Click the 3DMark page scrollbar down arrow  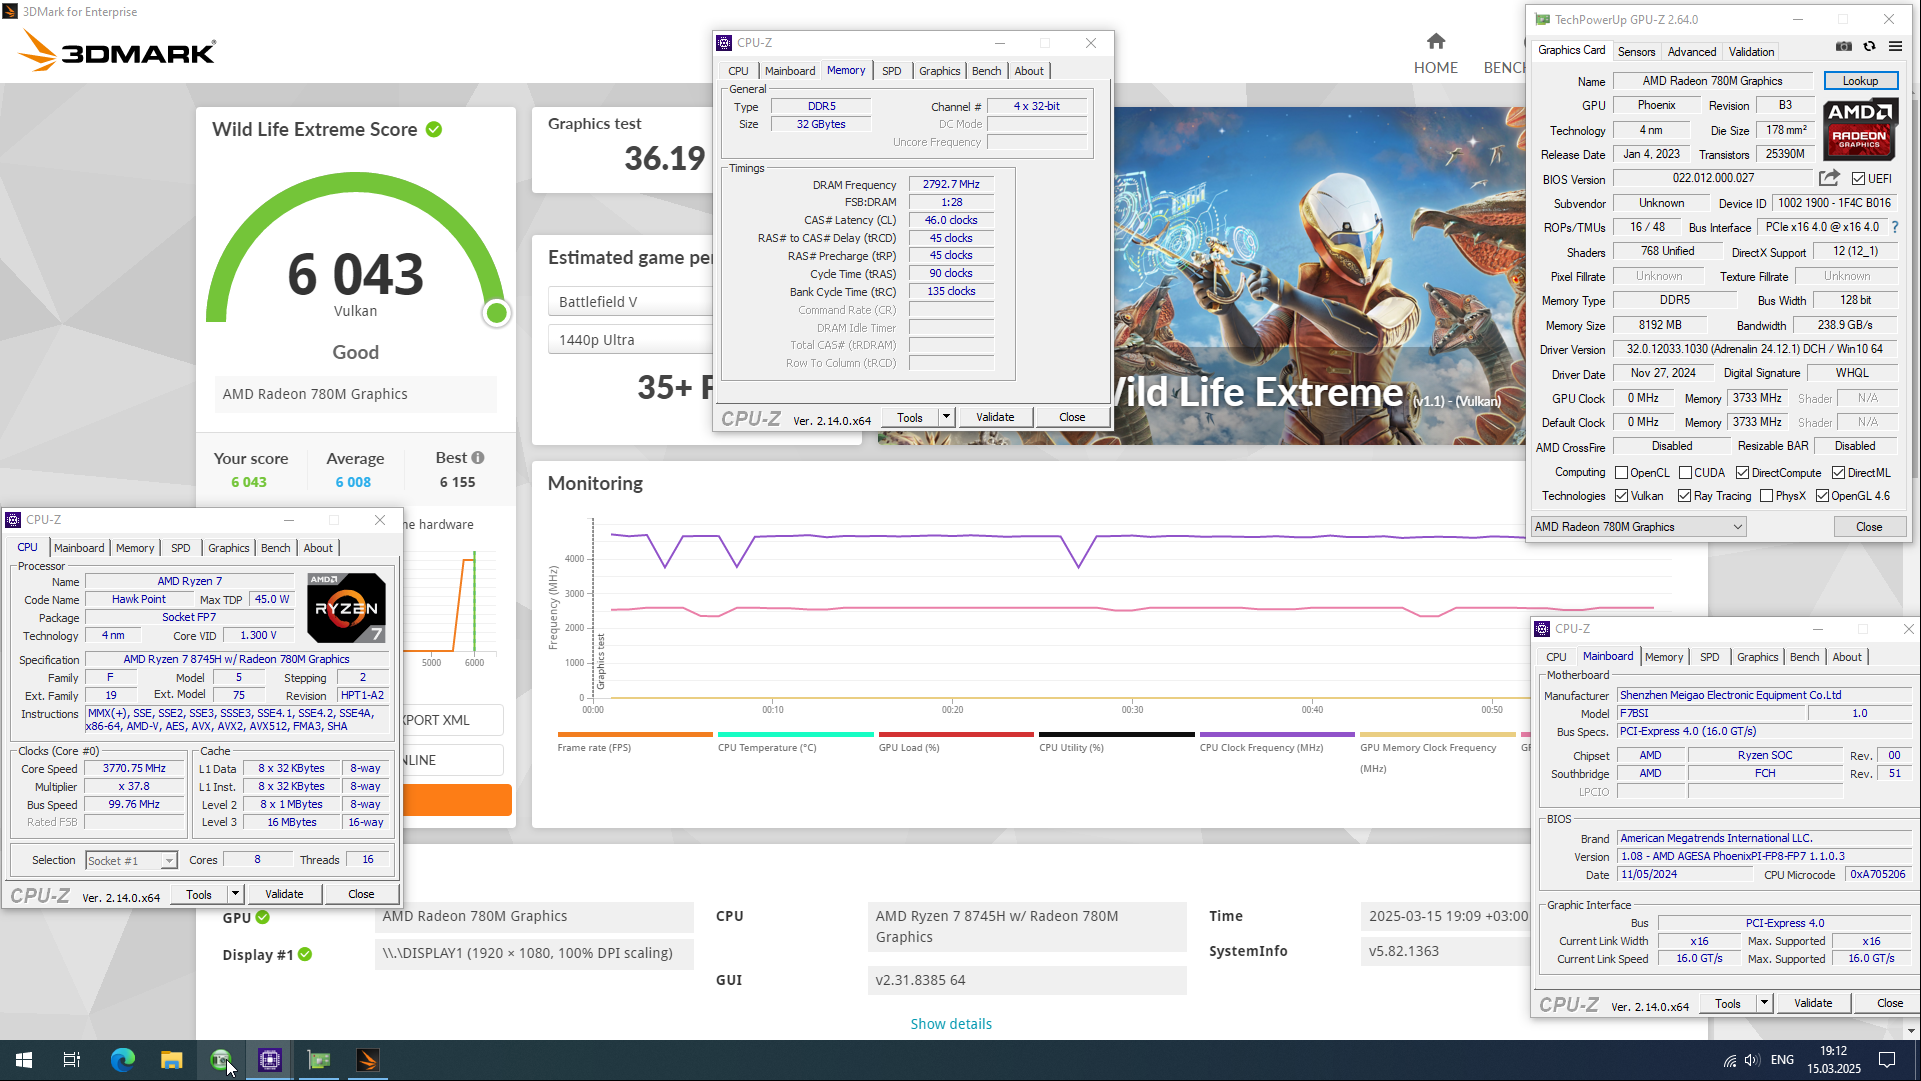click(x=1912, y=1031)
